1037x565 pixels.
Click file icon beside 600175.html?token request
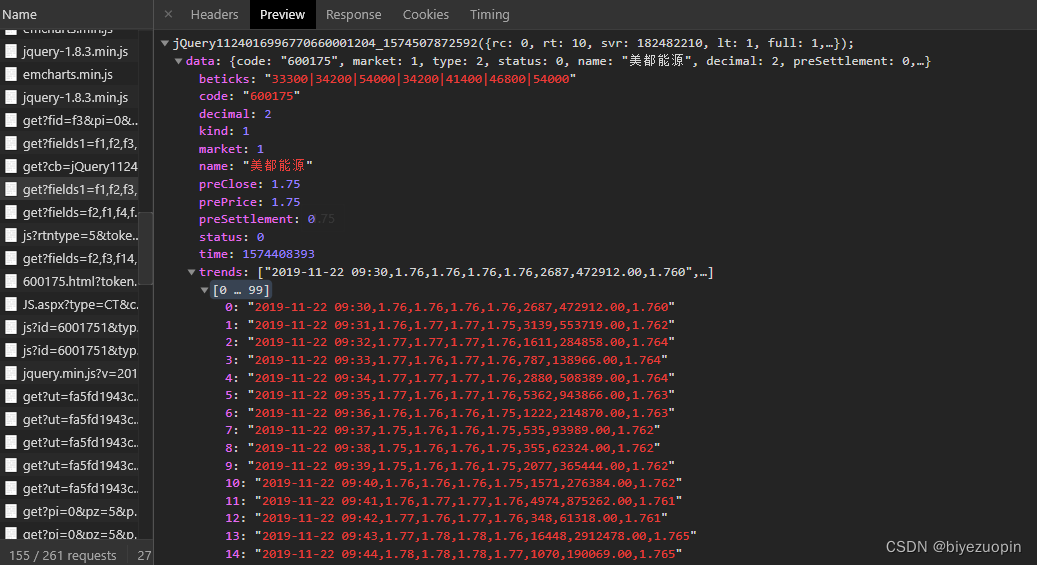click(x=11, y=281)
